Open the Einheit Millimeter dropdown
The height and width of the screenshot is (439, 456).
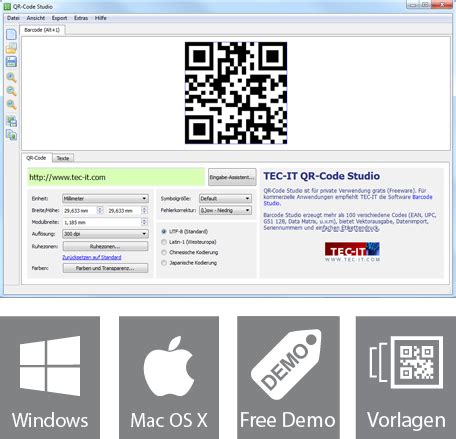105,199
